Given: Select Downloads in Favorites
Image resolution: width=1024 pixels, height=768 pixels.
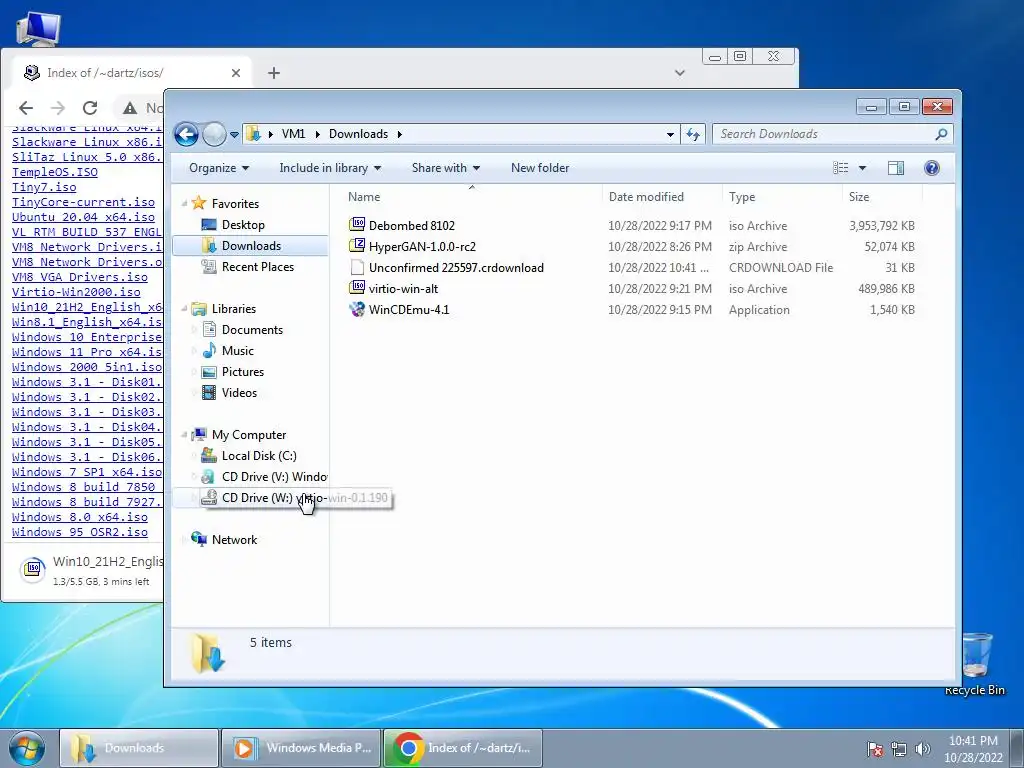Looking at the screenshot, I should tap(251, 246).
